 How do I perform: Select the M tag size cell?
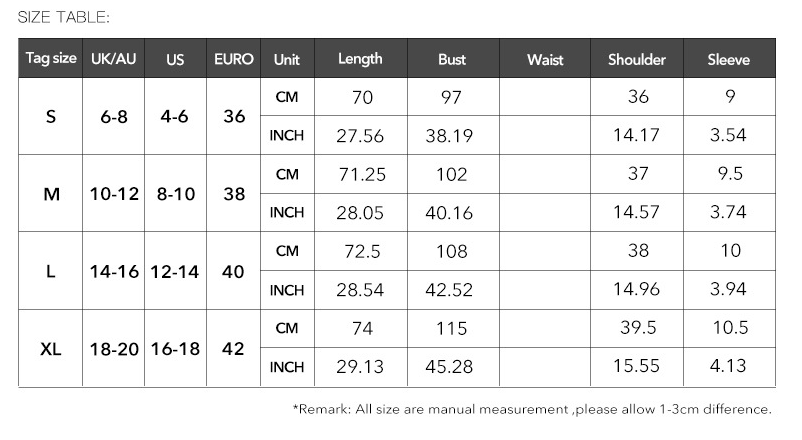(51, 193)
